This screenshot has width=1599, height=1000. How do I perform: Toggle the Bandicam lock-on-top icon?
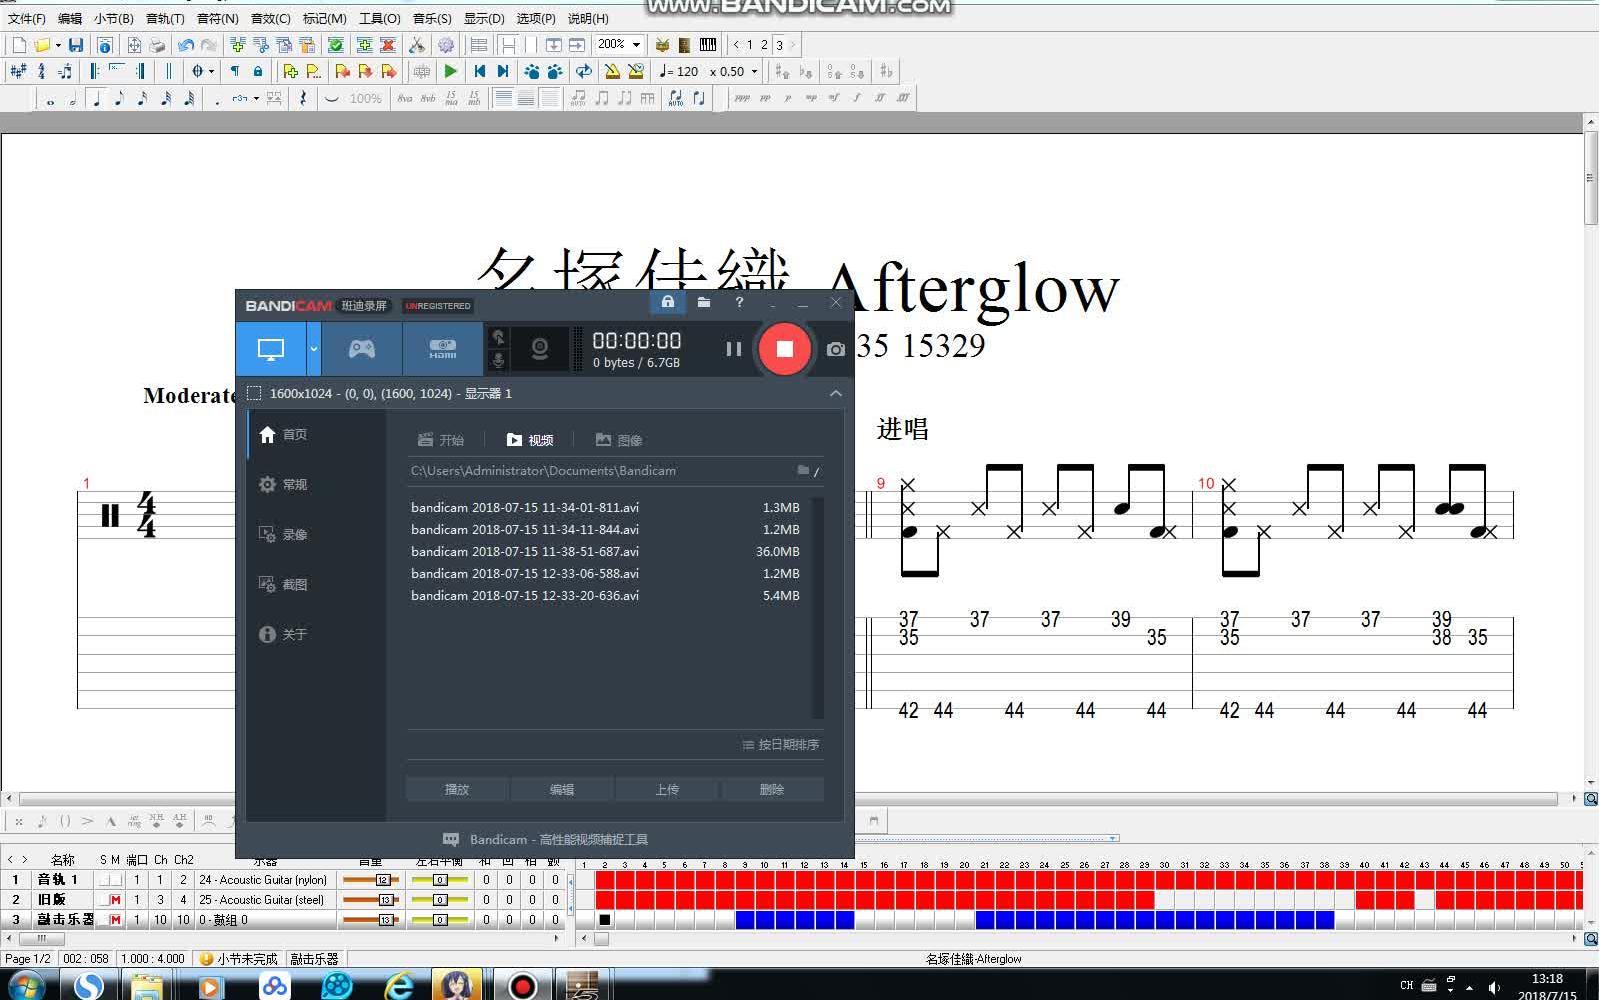pyautogui.click(x=668, y=302)
